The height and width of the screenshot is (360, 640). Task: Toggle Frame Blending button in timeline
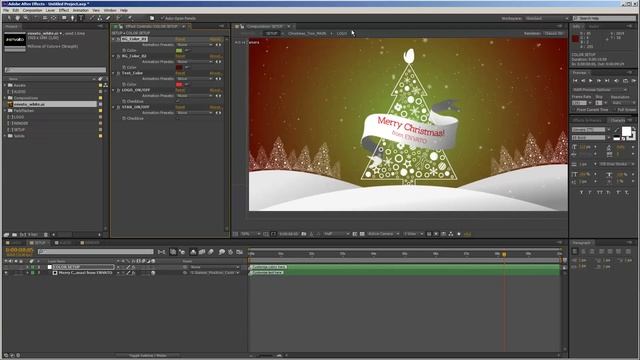[202, 252]
